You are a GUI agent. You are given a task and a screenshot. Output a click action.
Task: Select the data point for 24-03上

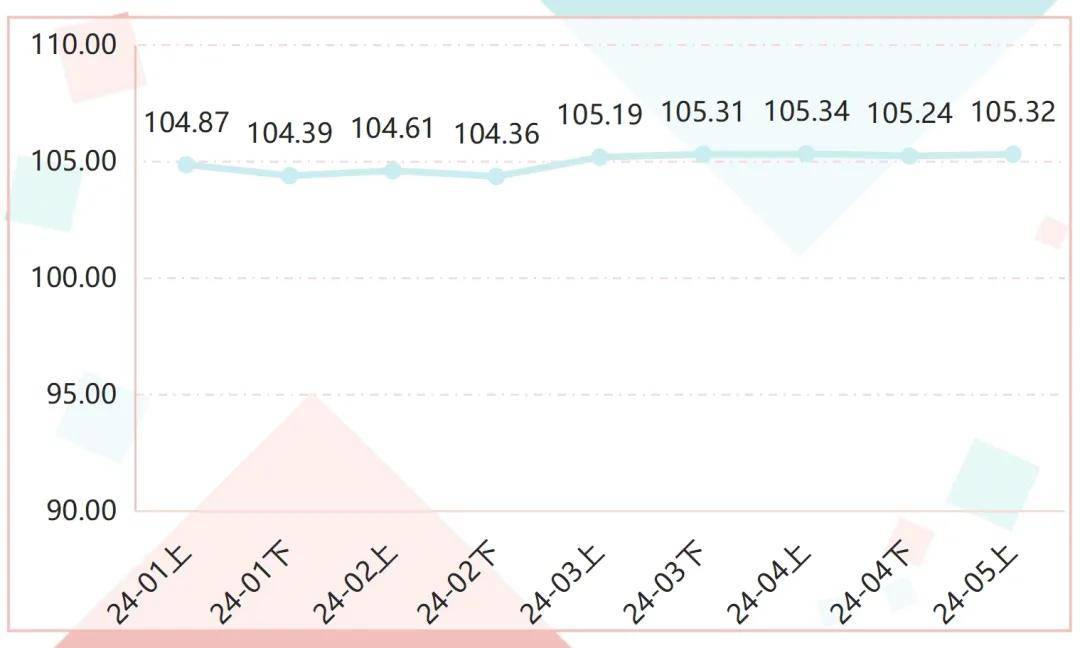pyautogui.click(x=600, y=157)
